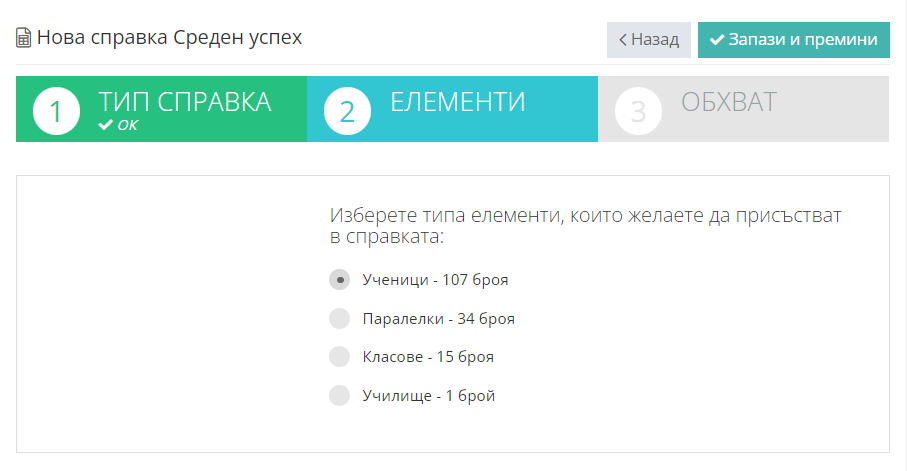Go back with the Назад button
The width and height of the screenshot is (907, 471).
[648, 40]
